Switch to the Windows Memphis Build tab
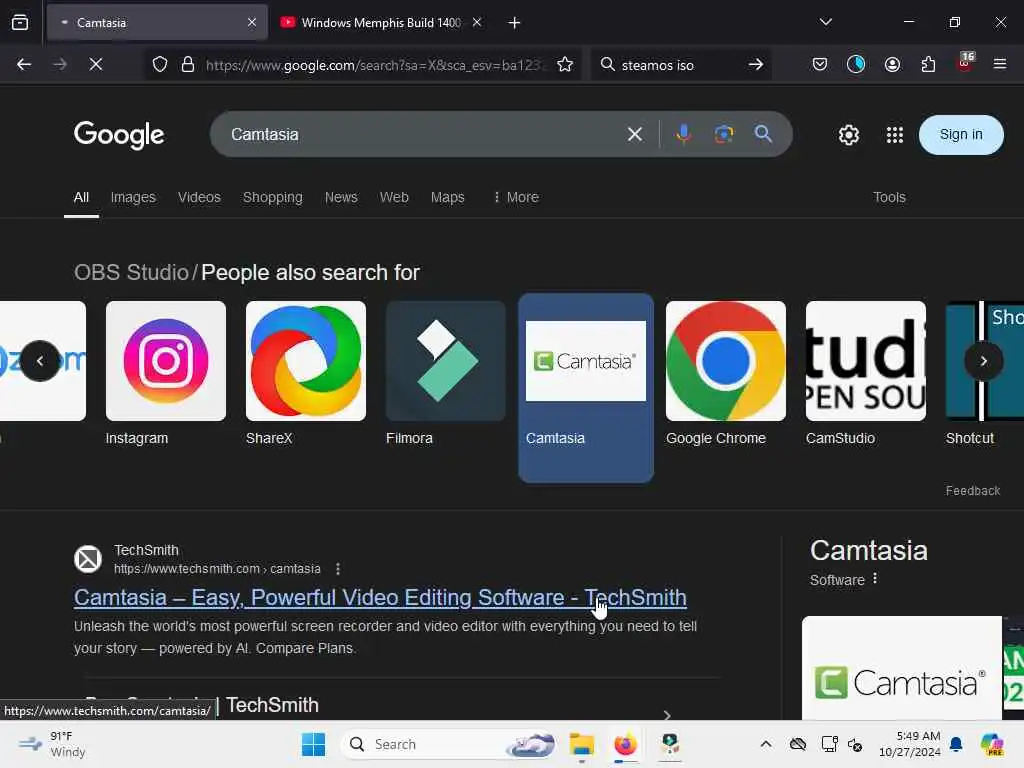 380,23
